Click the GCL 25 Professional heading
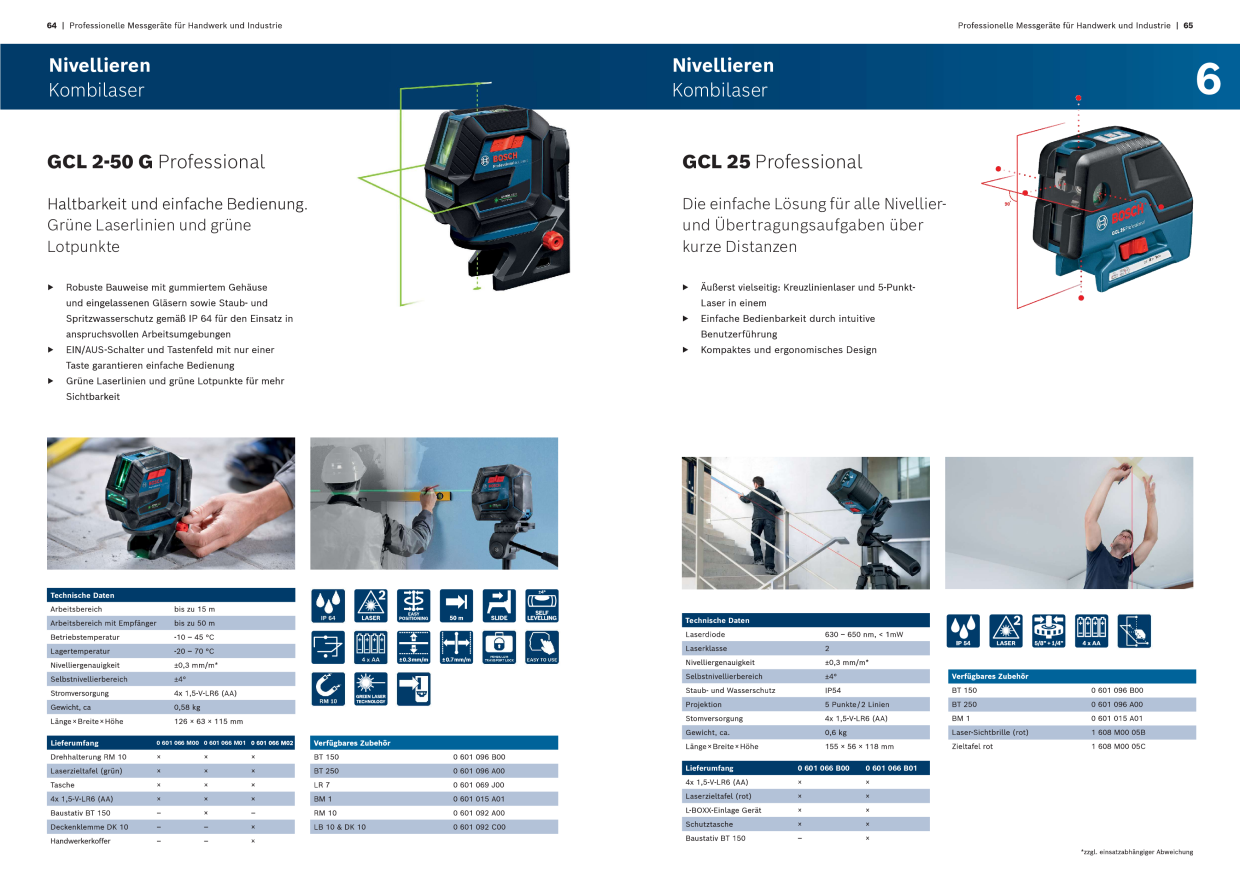The height and width of the screenshot is (876, 1240). tap(772, 162)
